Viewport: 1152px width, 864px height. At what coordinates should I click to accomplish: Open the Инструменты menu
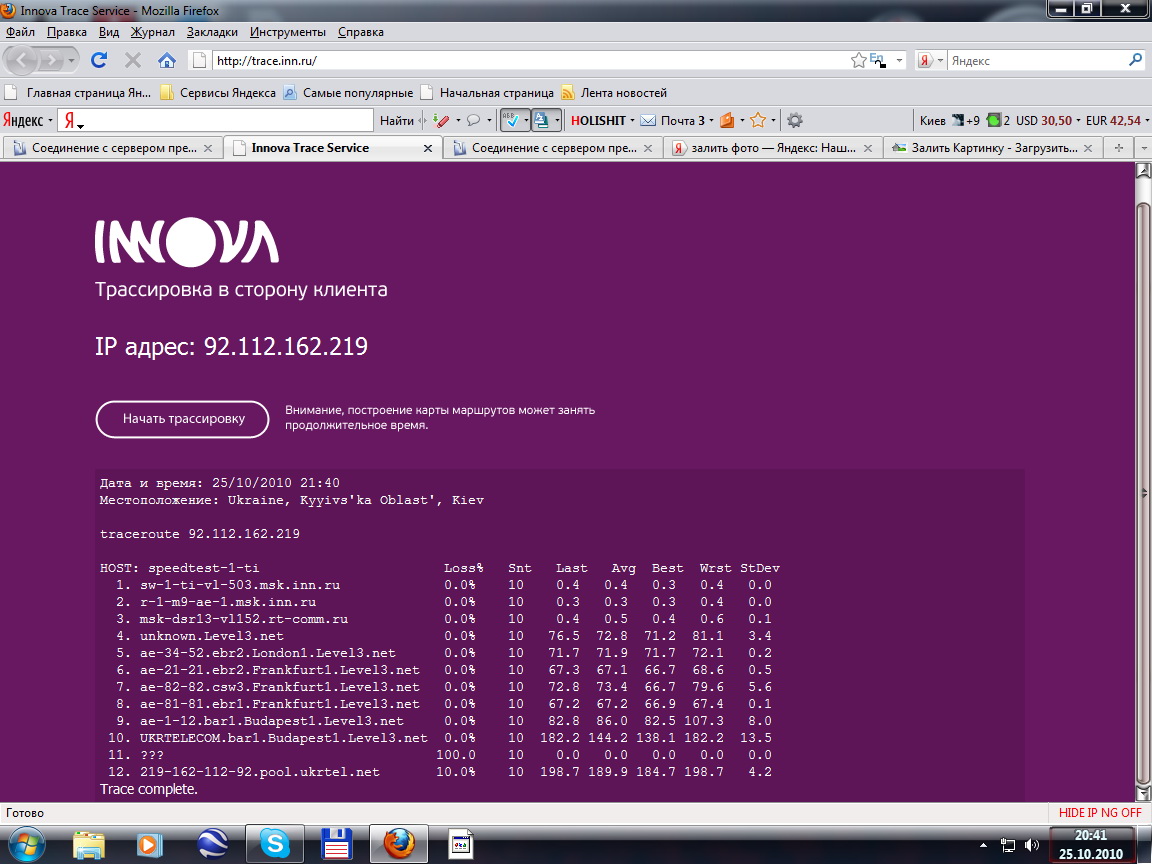point(288,32)
